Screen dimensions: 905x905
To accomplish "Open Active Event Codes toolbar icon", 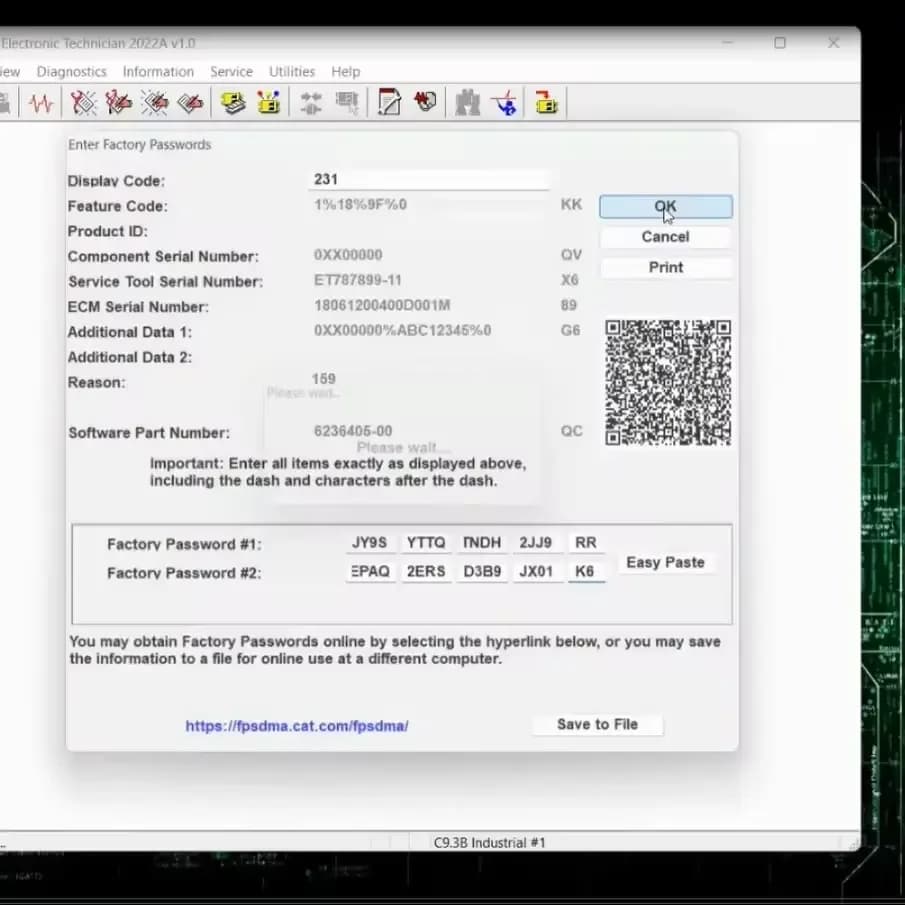I will 155,103.
